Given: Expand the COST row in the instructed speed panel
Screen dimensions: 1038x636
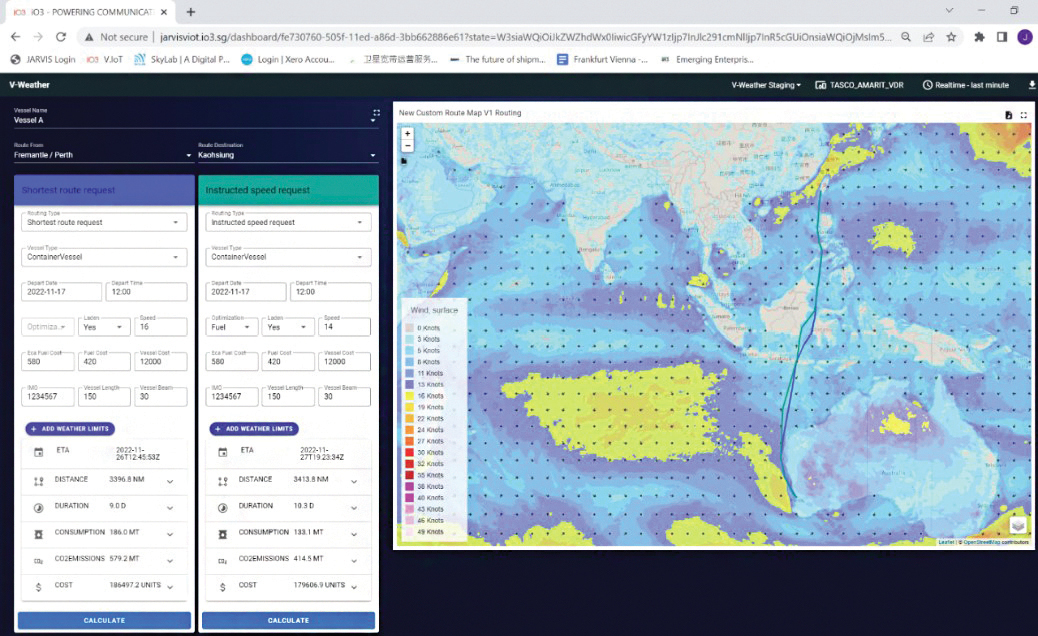Looking at the screenshot, I should (x=355, y=586).
